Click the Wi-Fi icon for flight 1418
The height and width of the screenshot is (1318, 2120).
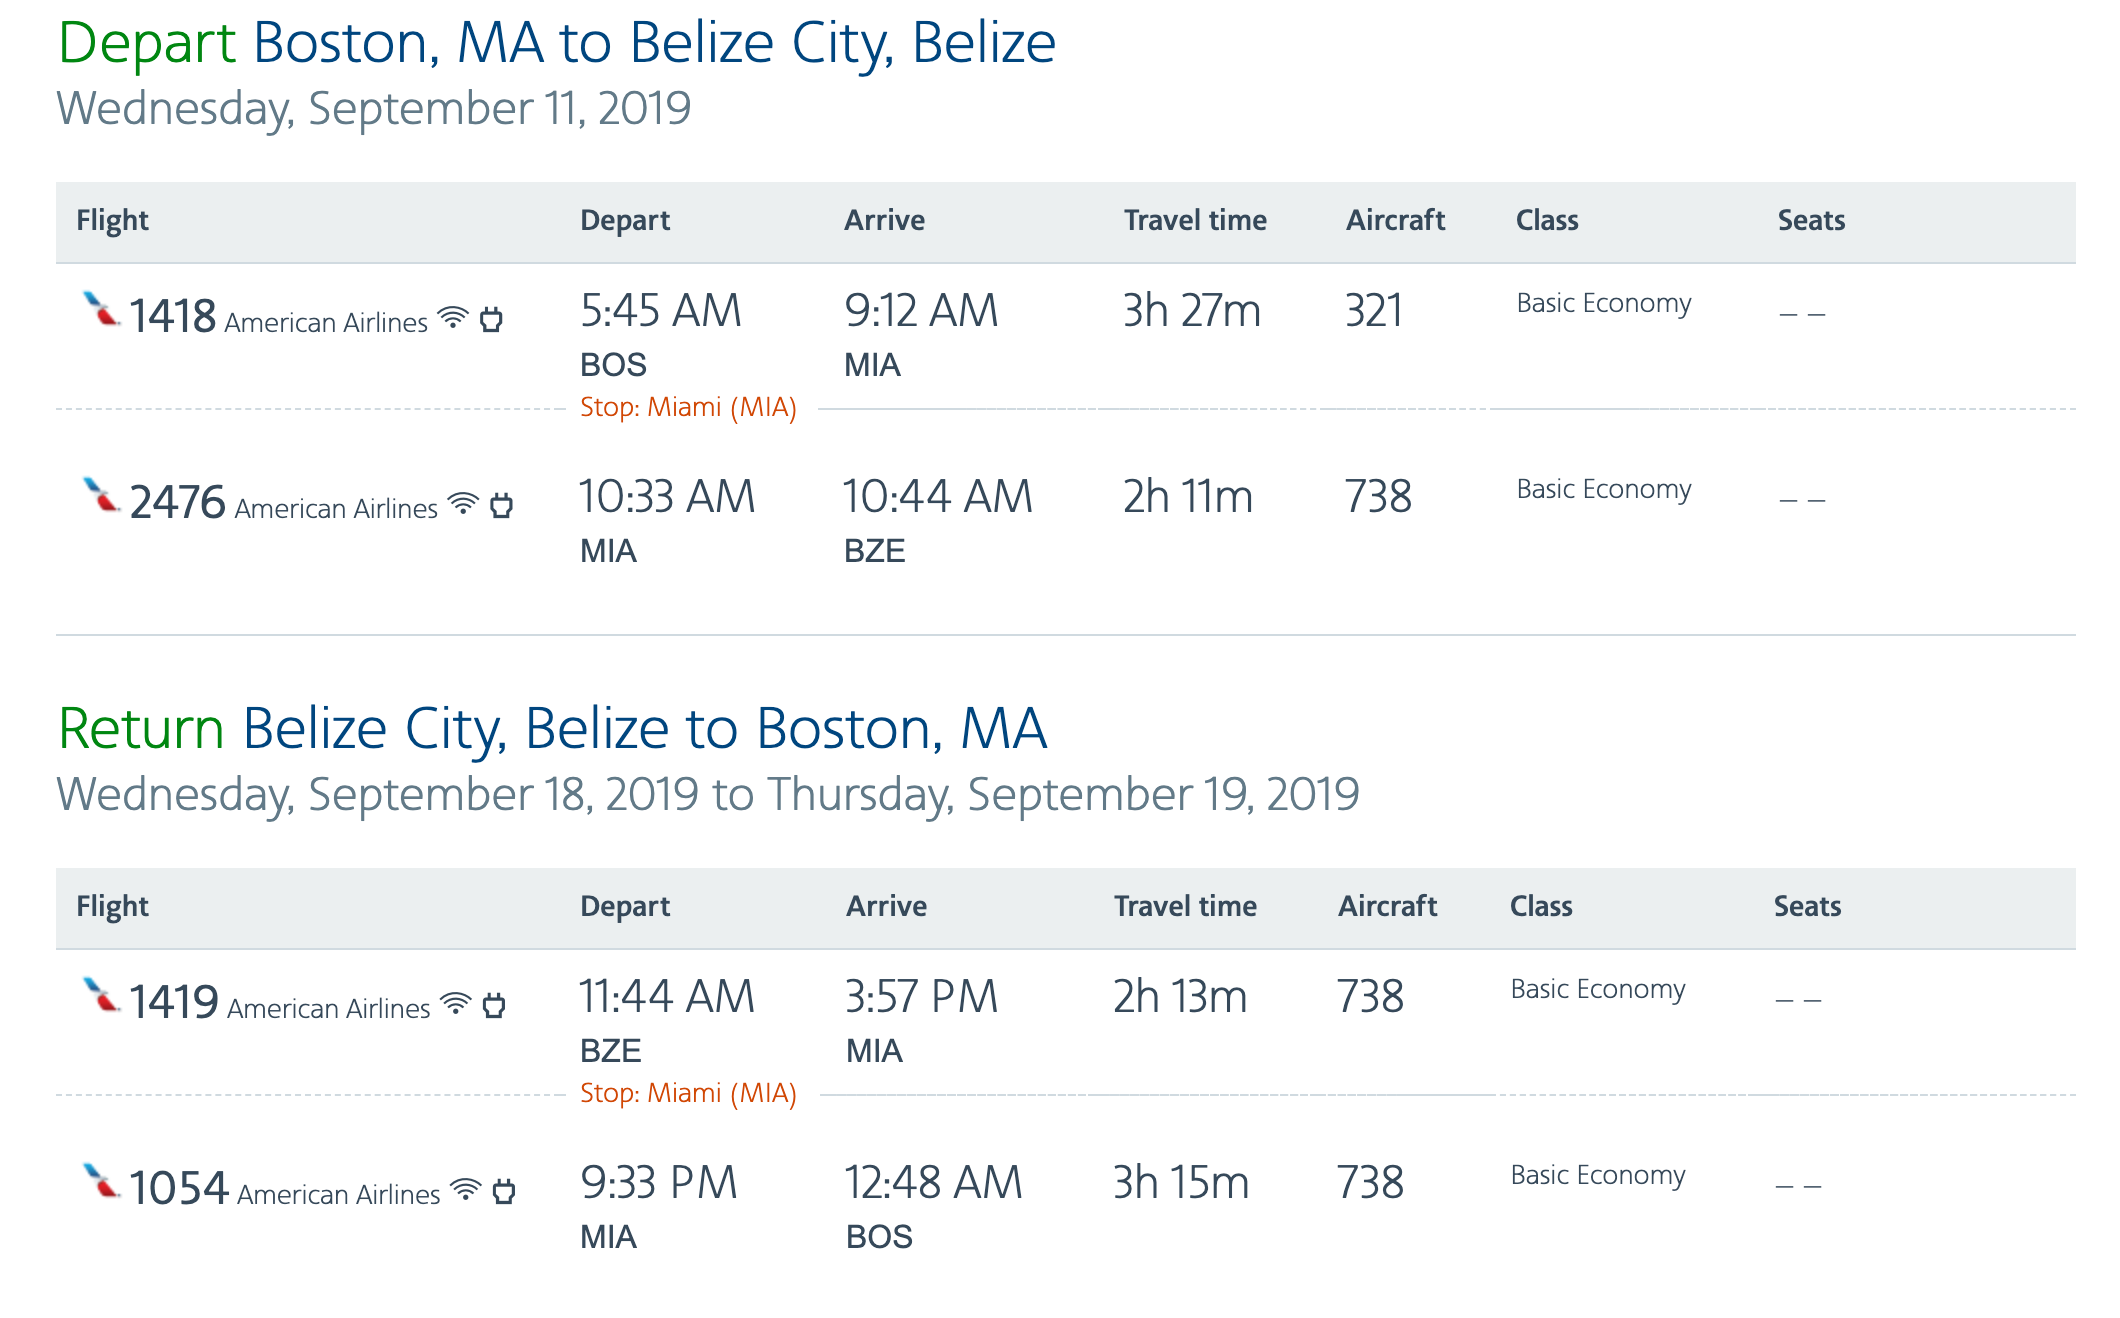453,318
